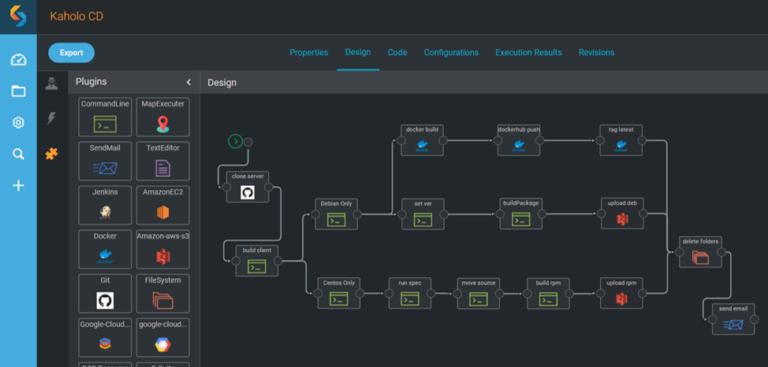Collapse the Plugins panel chevron
Screen dimensions: 768x367
(x=189, y=82)
